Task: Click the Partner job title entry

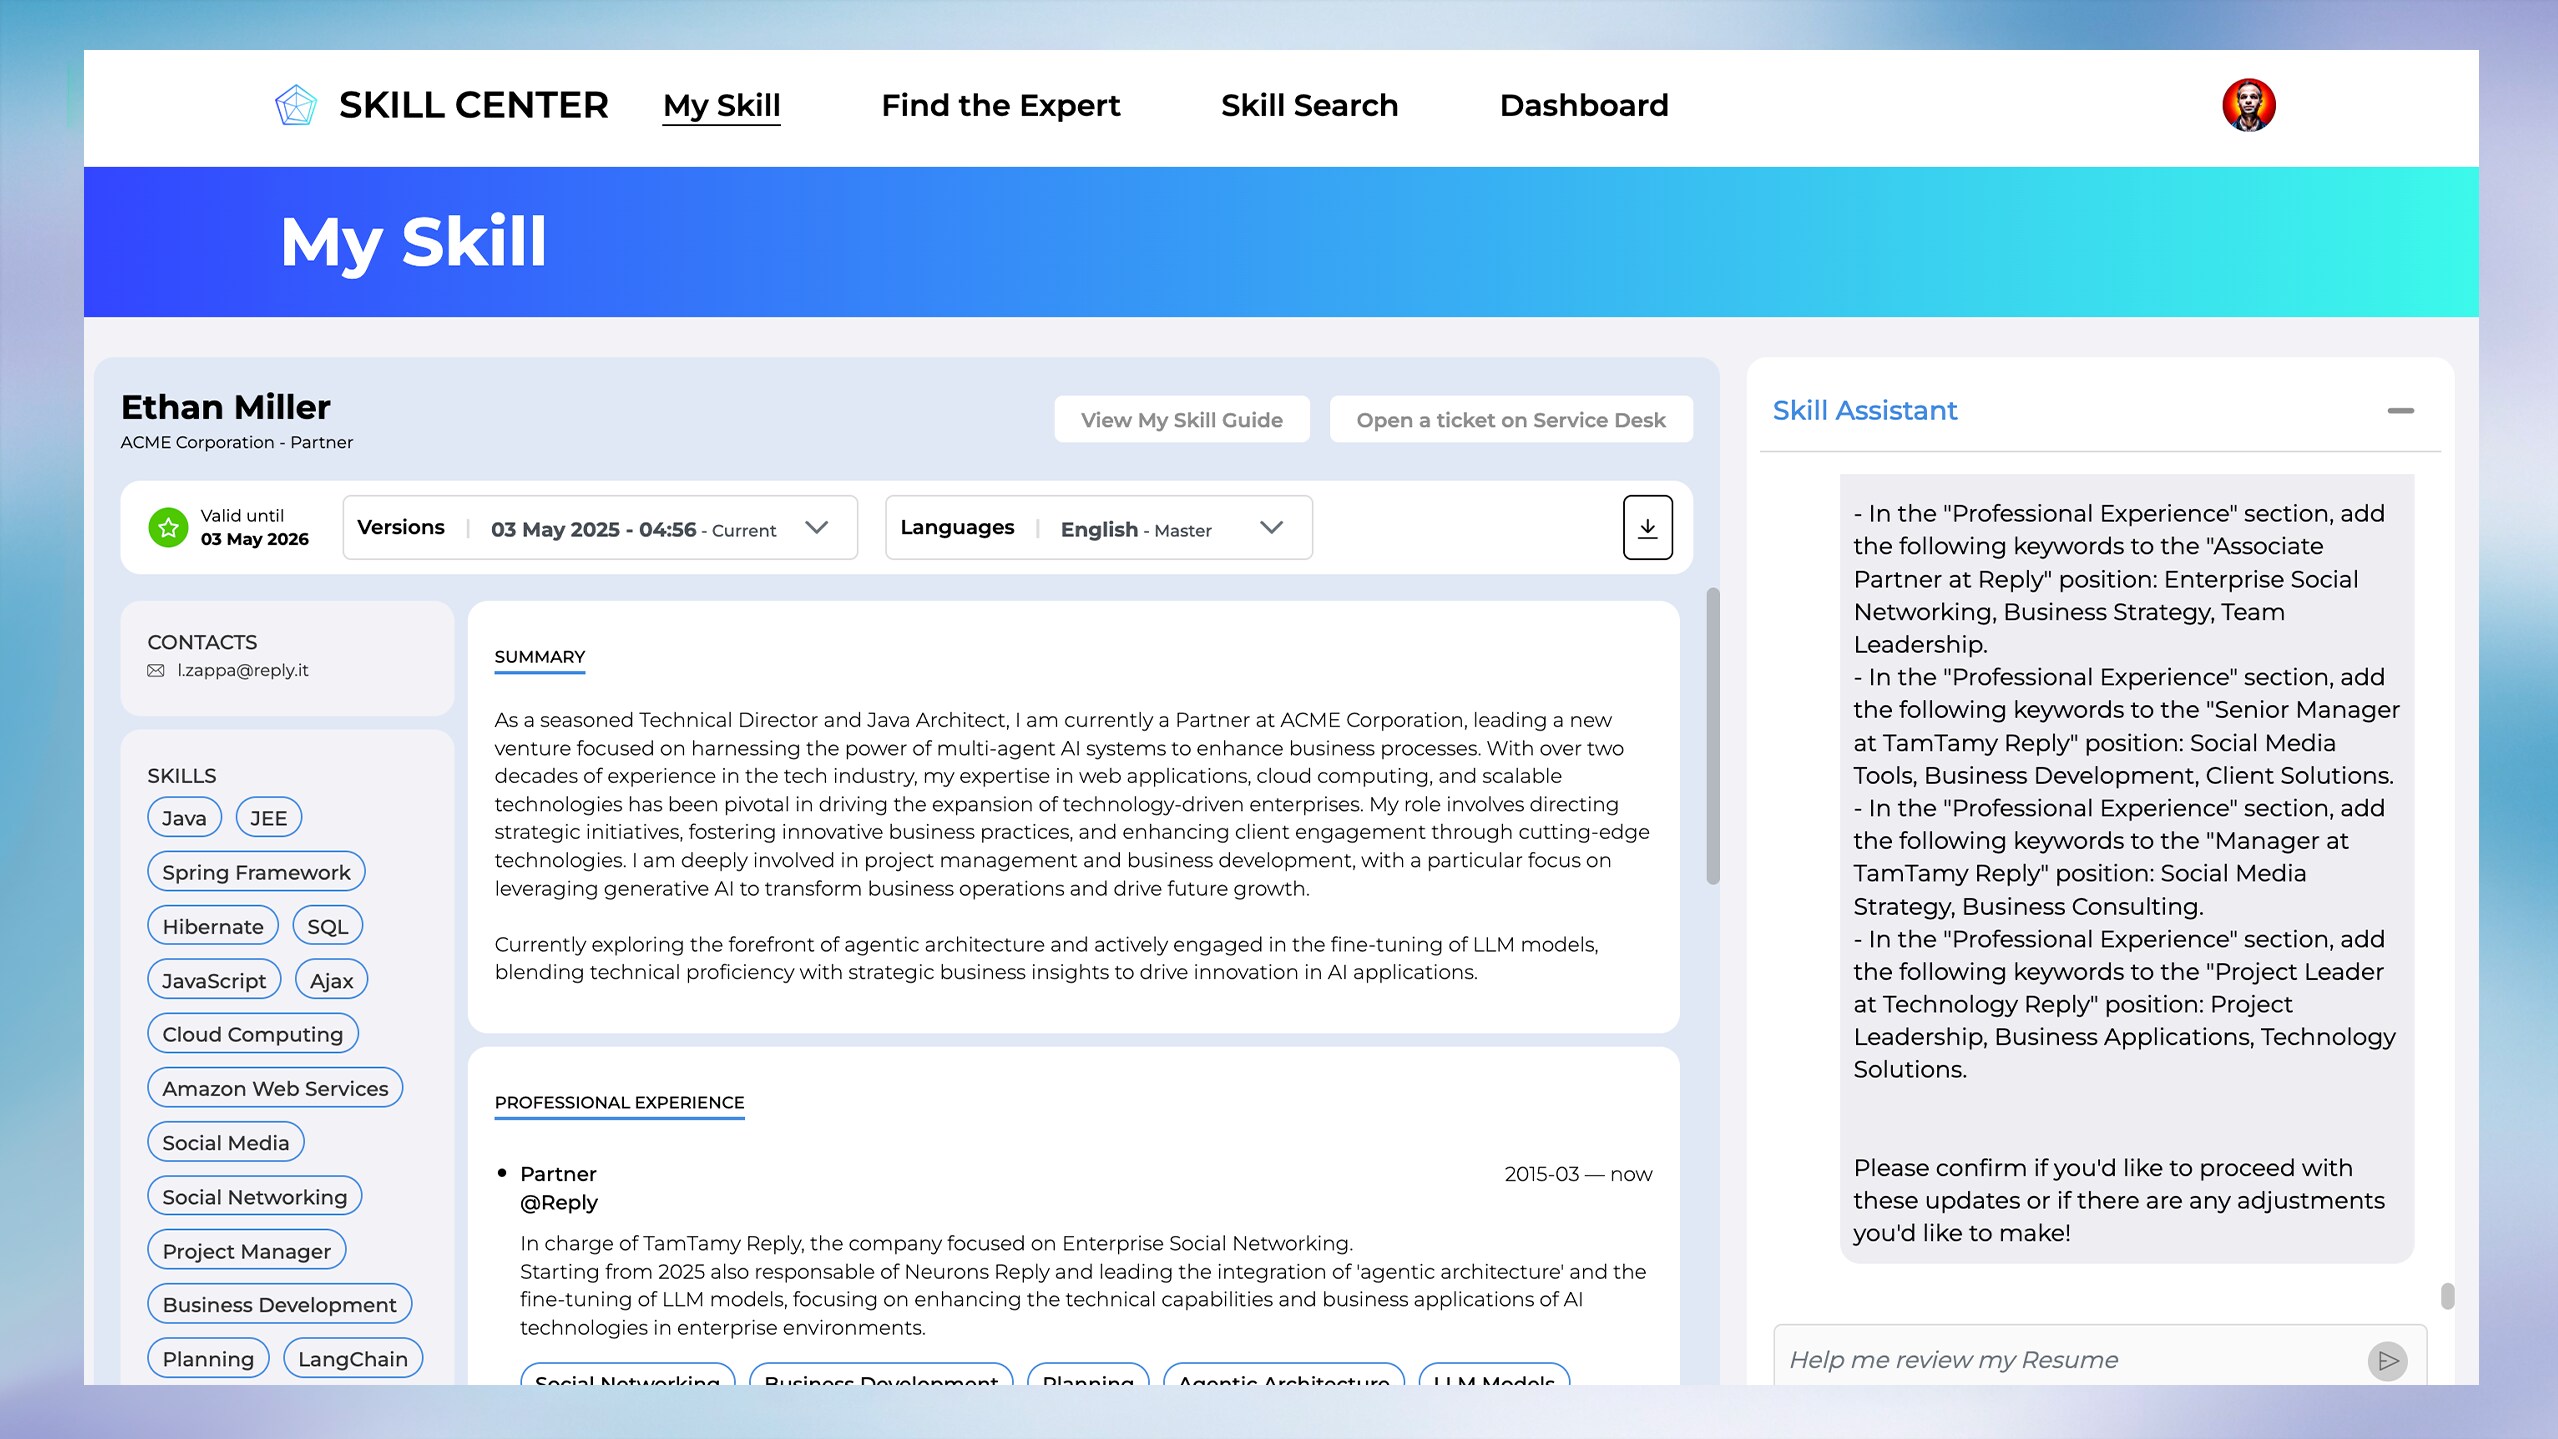Action: [x=558, y=1174]
